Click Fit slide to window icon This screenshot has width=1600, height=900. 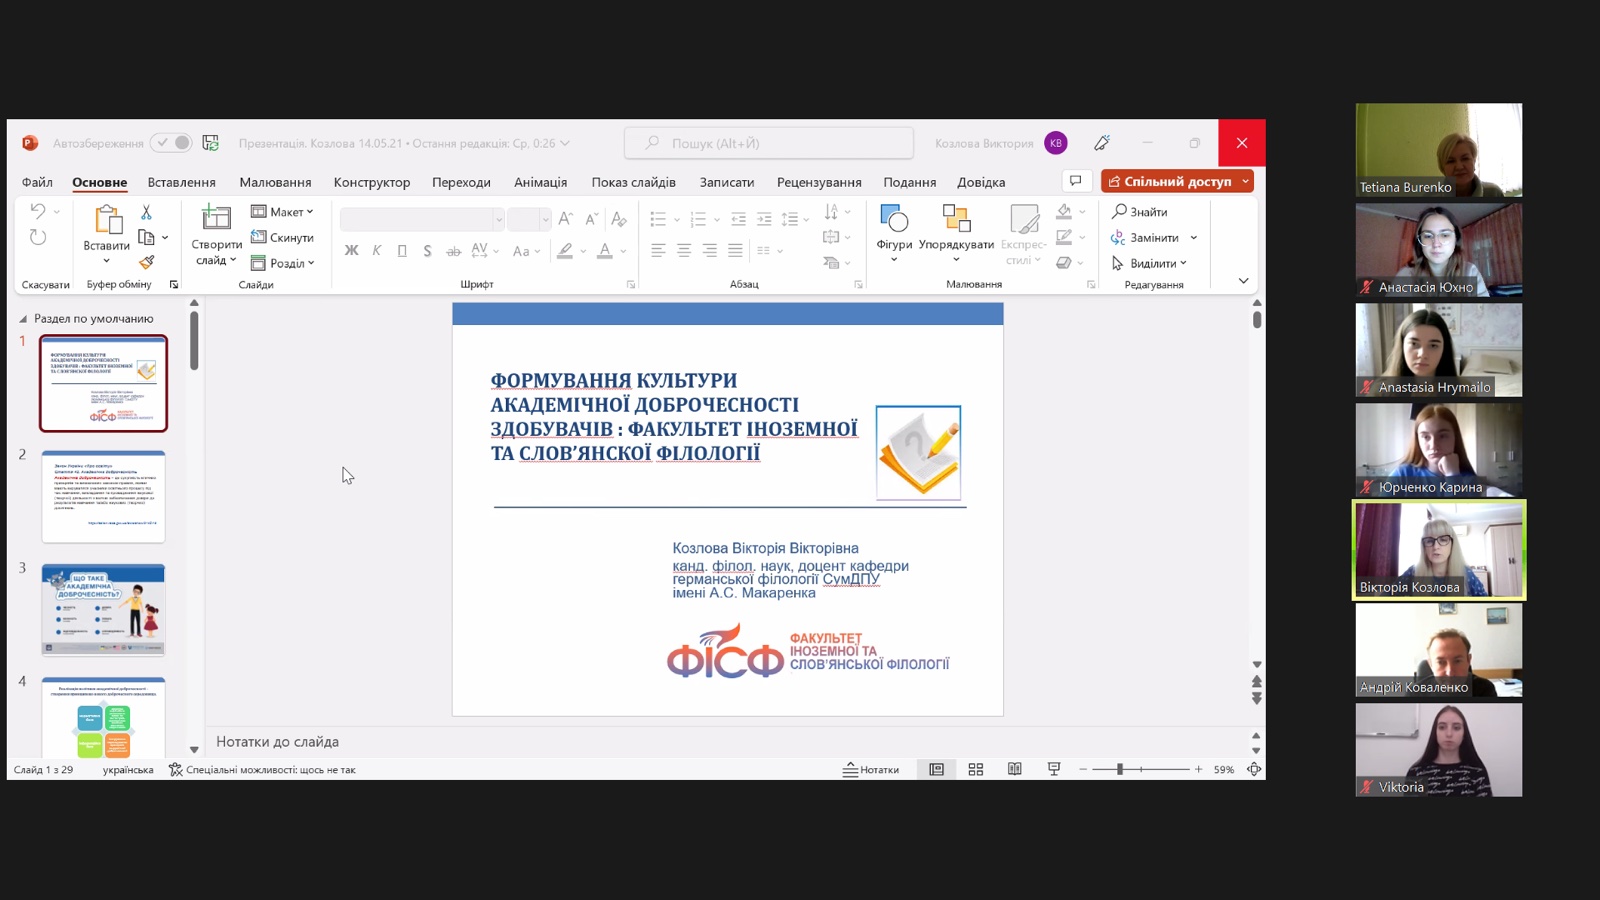pos(1254,769)
